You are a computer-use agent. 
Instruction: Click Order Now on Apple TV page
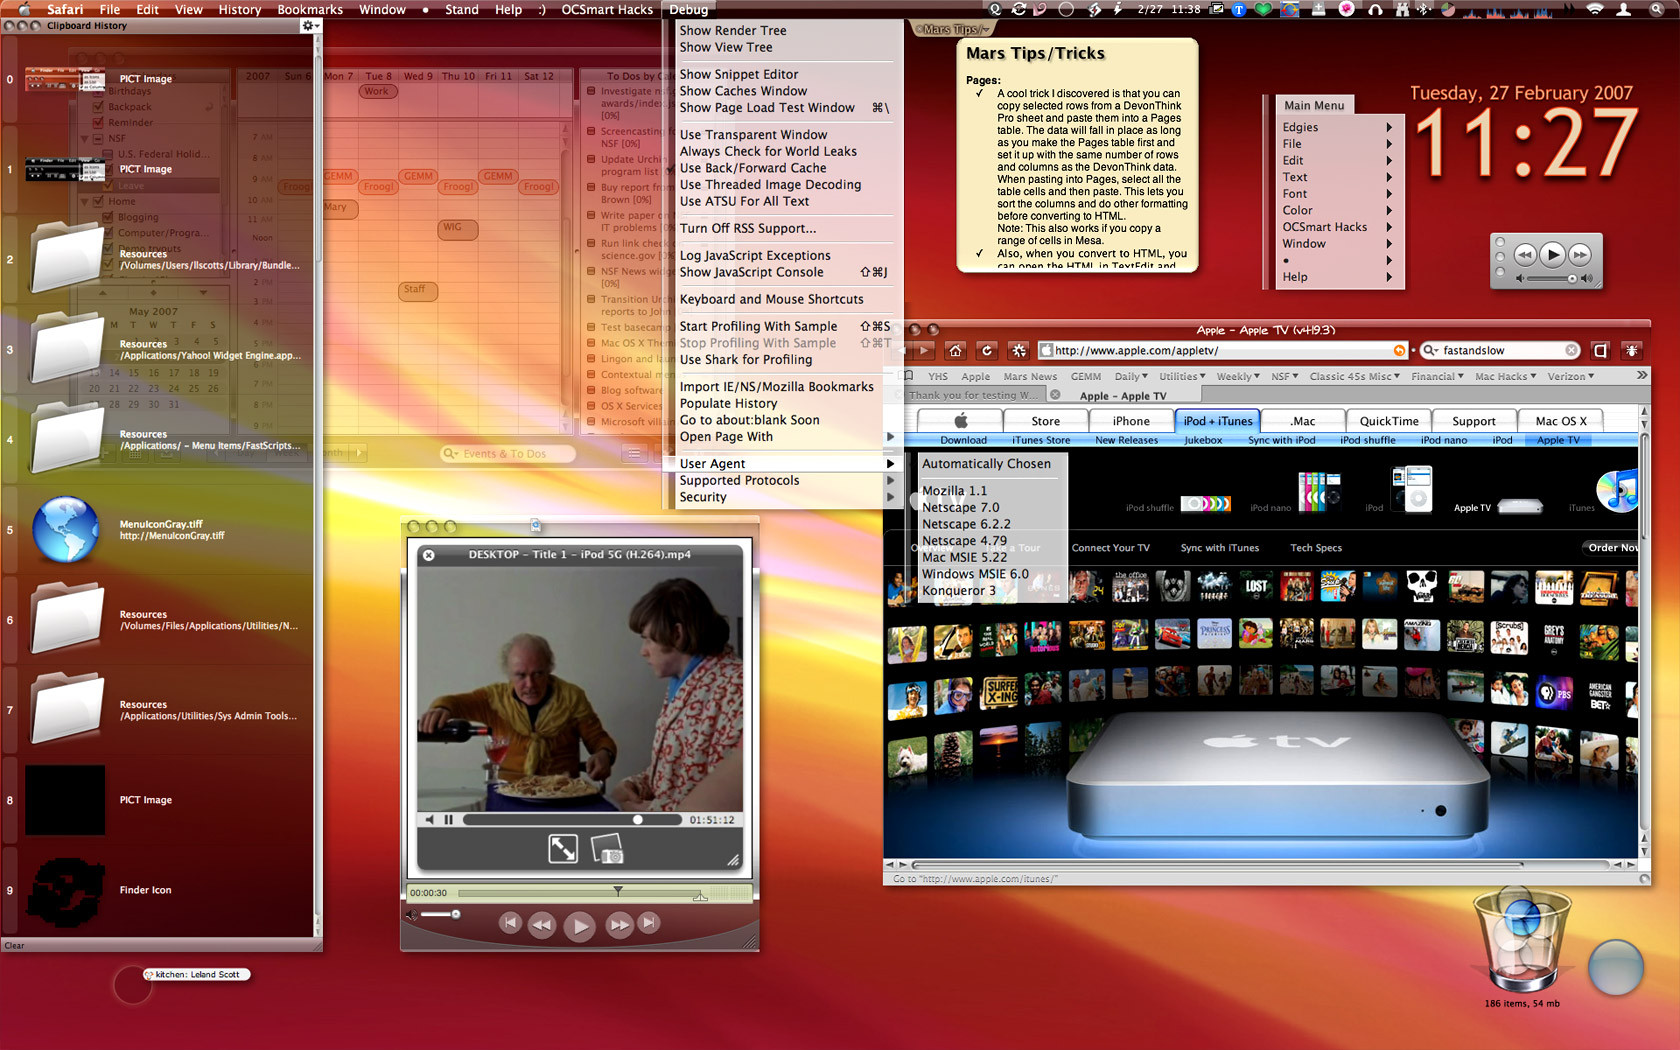point(1612,548)
